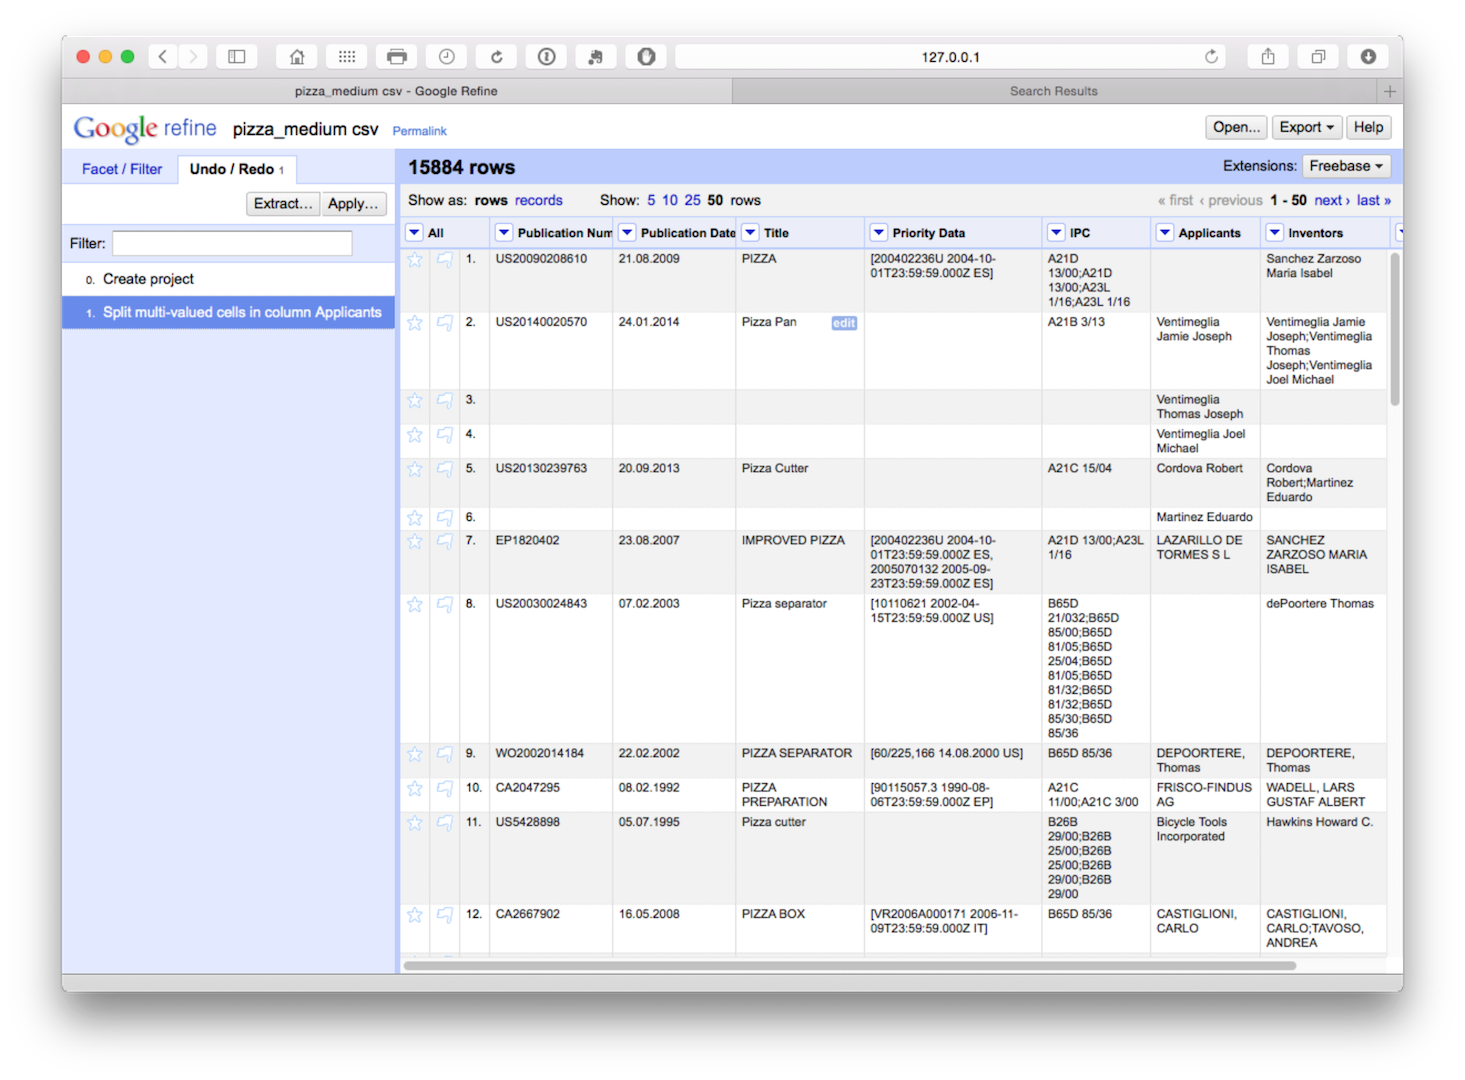The height and width of the screenshot is (1080, 1465).
Task: Flag row 10 PIZZA PREPARATION
Action: click(444, 789)
